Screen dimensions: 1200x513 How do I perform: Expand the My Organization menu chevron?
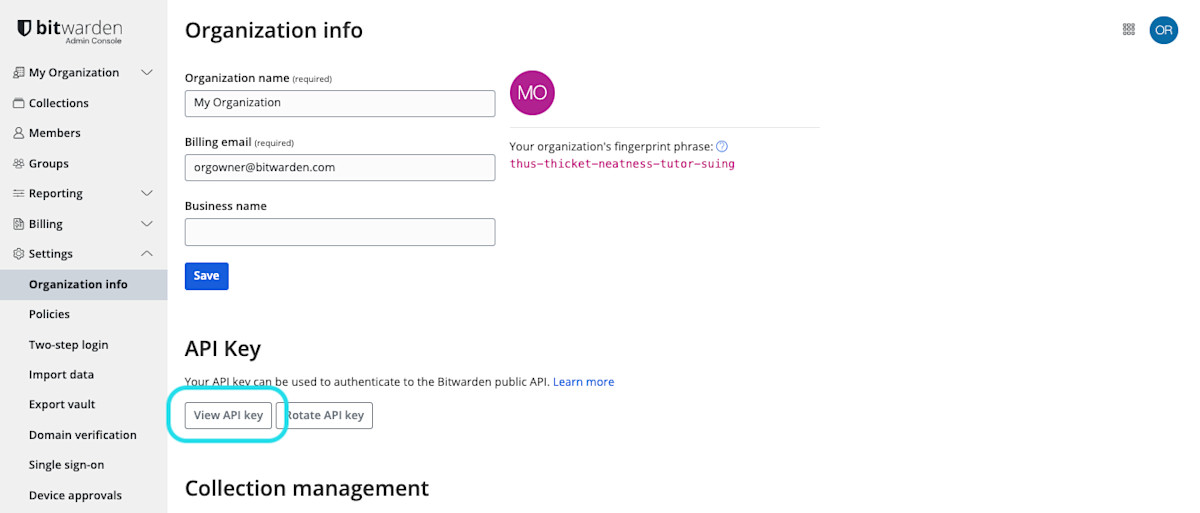click(147, 73)
